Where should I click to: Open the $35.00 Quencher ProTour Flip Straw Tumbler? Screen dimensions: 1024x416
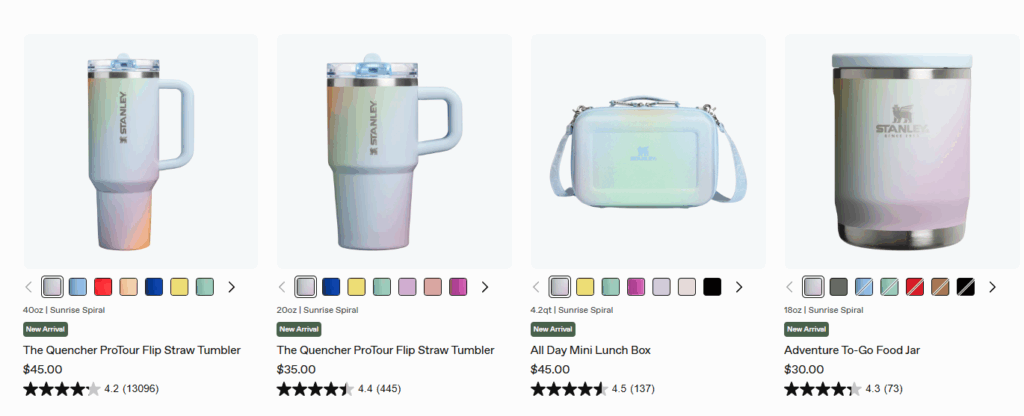(x=385, y=350)
